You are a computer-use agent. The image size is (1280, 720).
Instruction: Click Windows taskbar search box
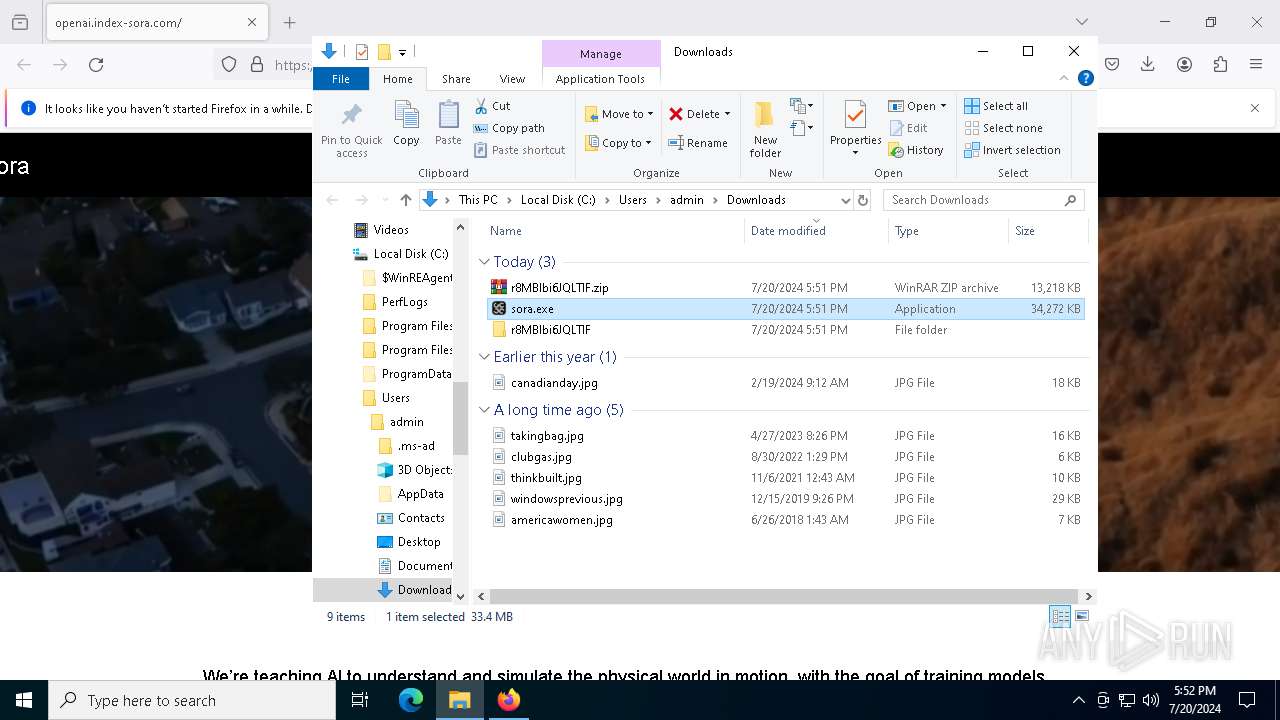pyautogui.click(x=192, y=700)
